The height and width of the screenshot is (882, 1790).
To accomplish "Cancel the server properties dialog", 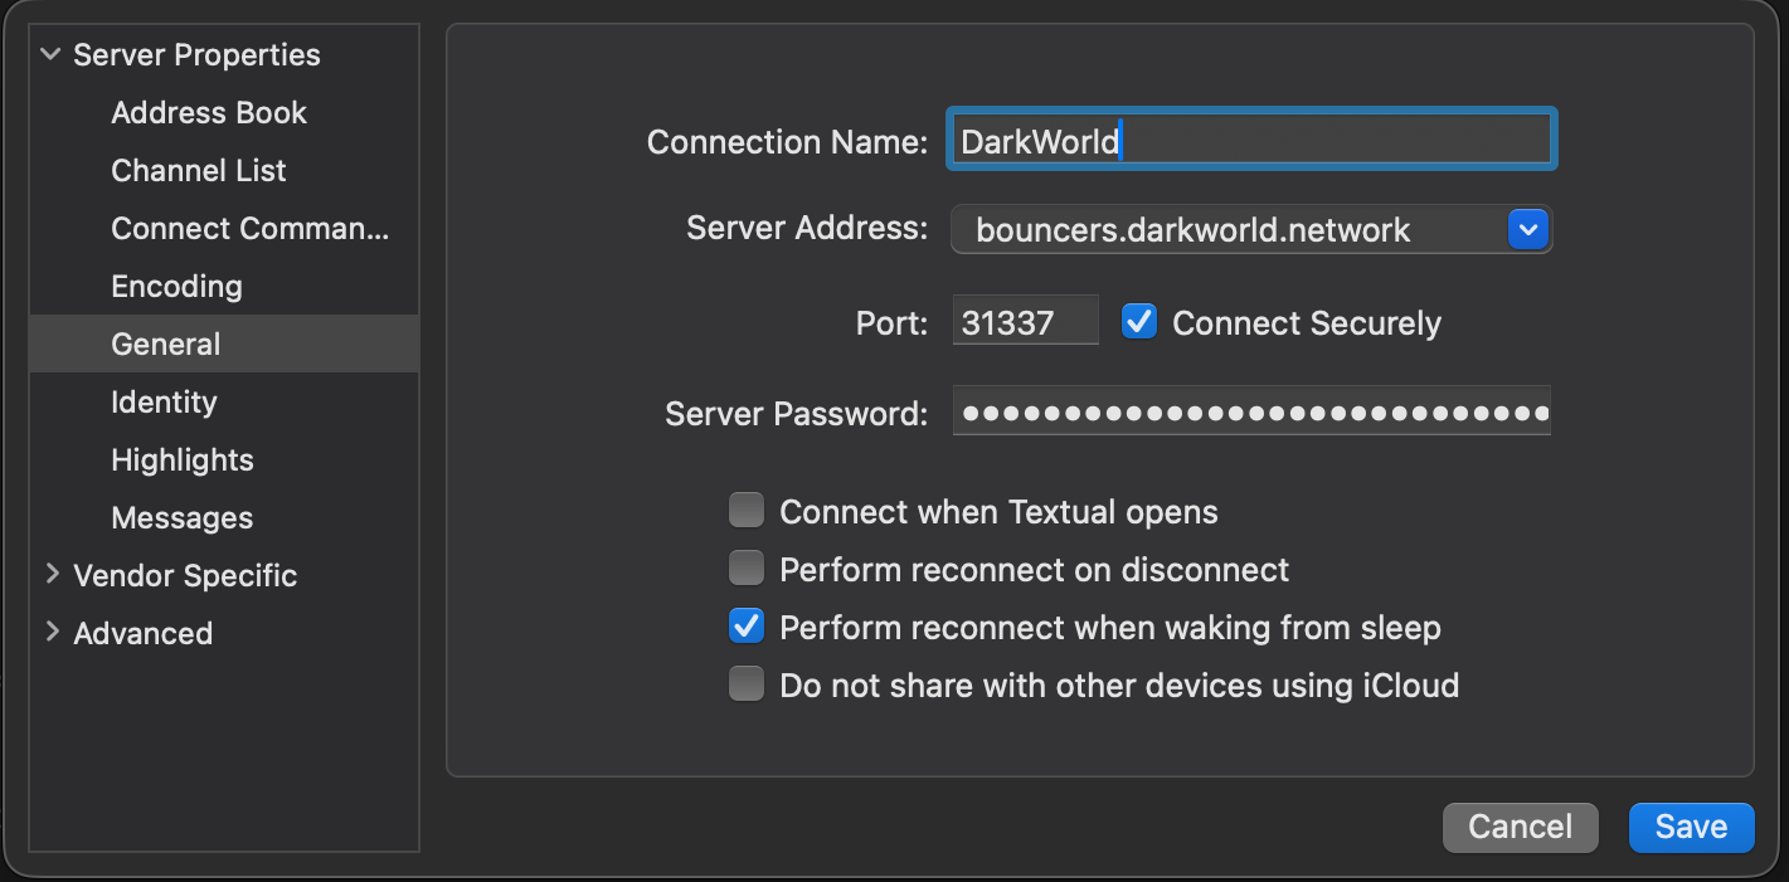I will pyautogui.click(x=1519, y=827).
